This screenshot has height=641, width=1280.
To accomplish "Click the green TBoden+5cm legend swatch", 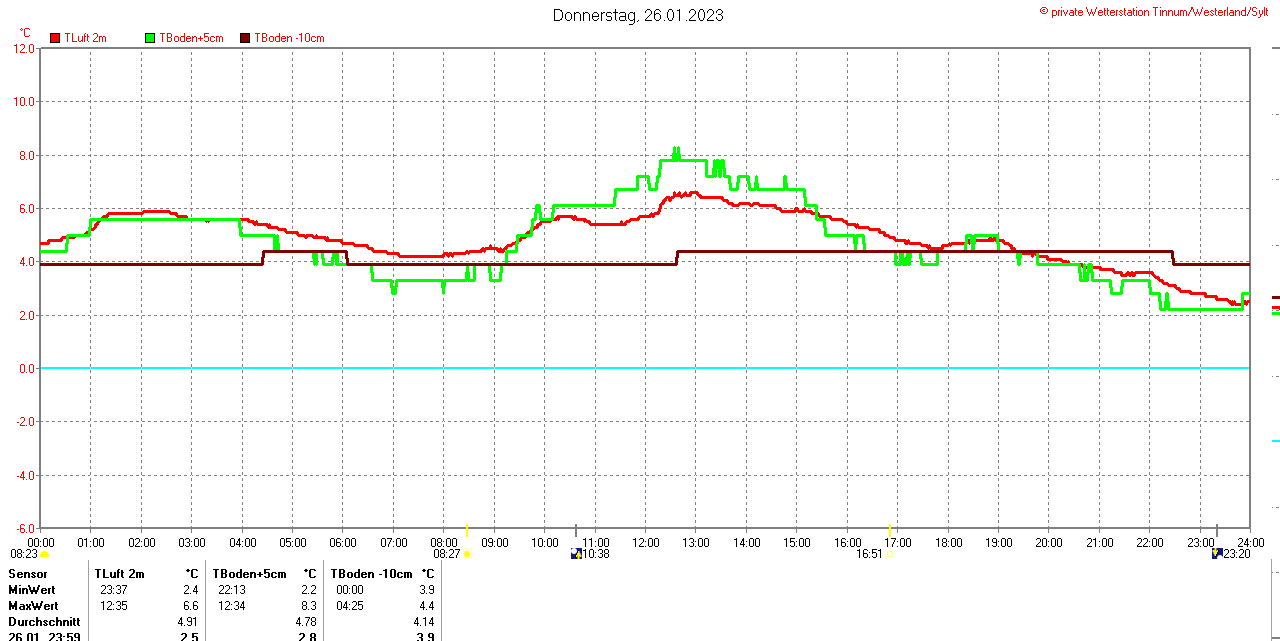I will [x=151, y=38].
